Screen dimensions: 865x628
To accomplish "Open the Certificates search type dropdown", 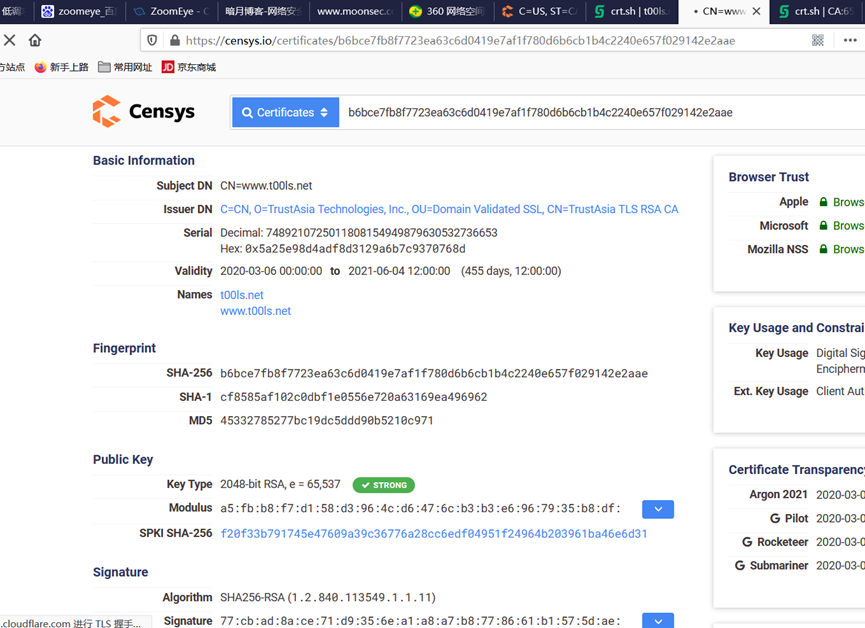I will (x=285, y=113).
